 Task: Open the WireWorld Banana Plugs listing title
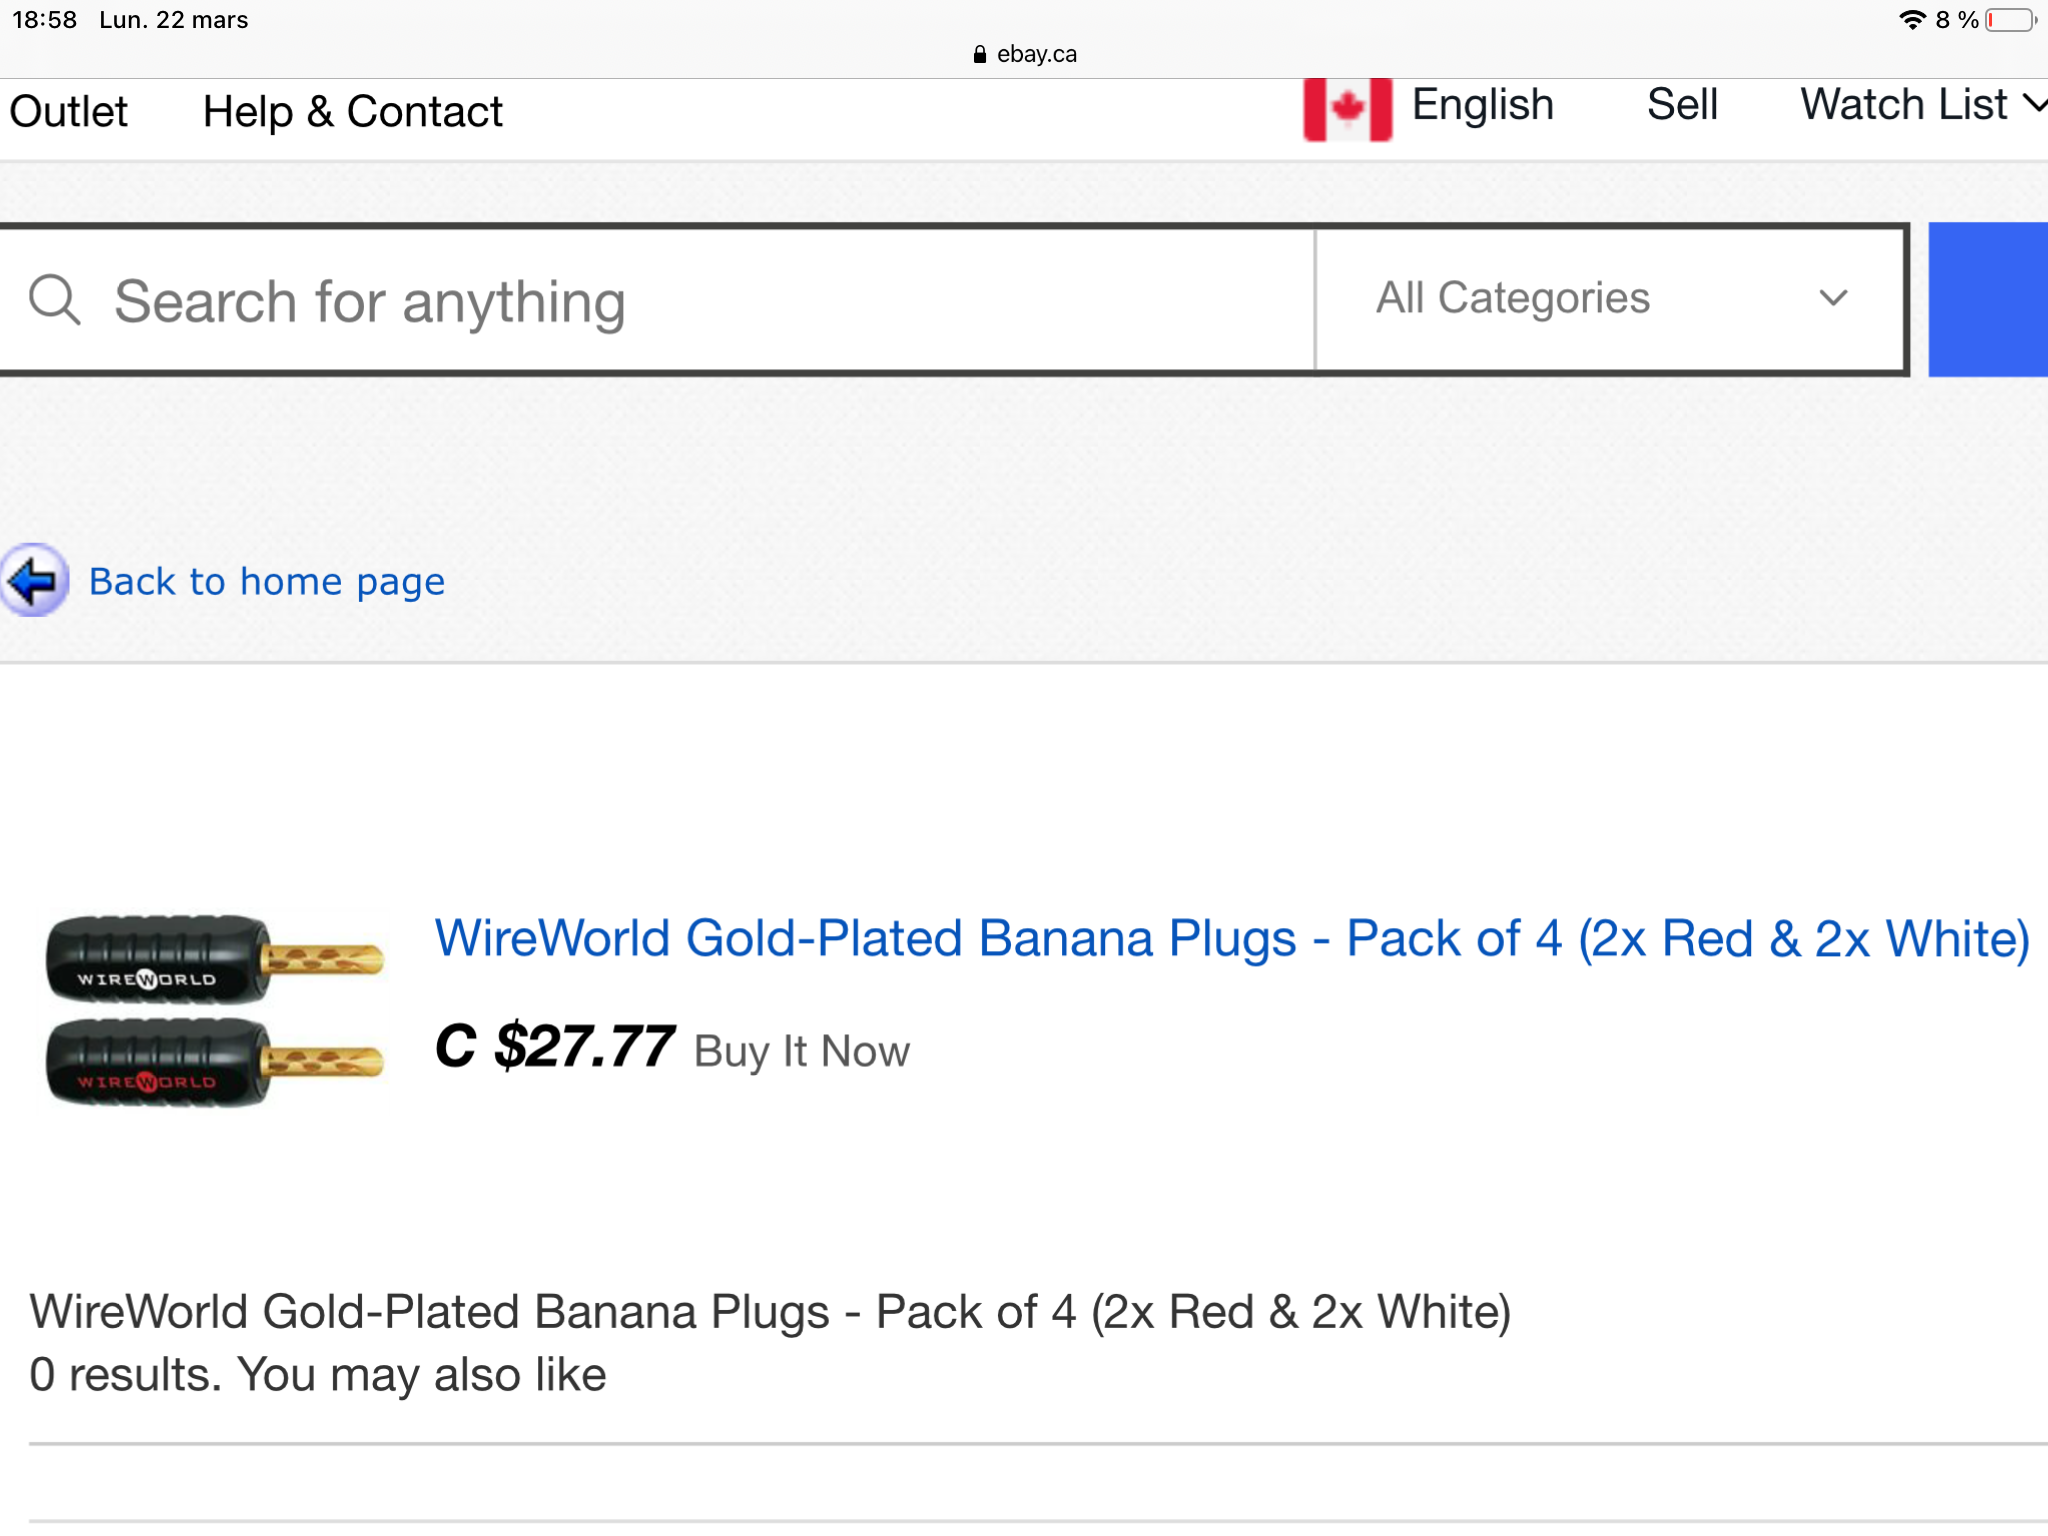coord(1231,939)
